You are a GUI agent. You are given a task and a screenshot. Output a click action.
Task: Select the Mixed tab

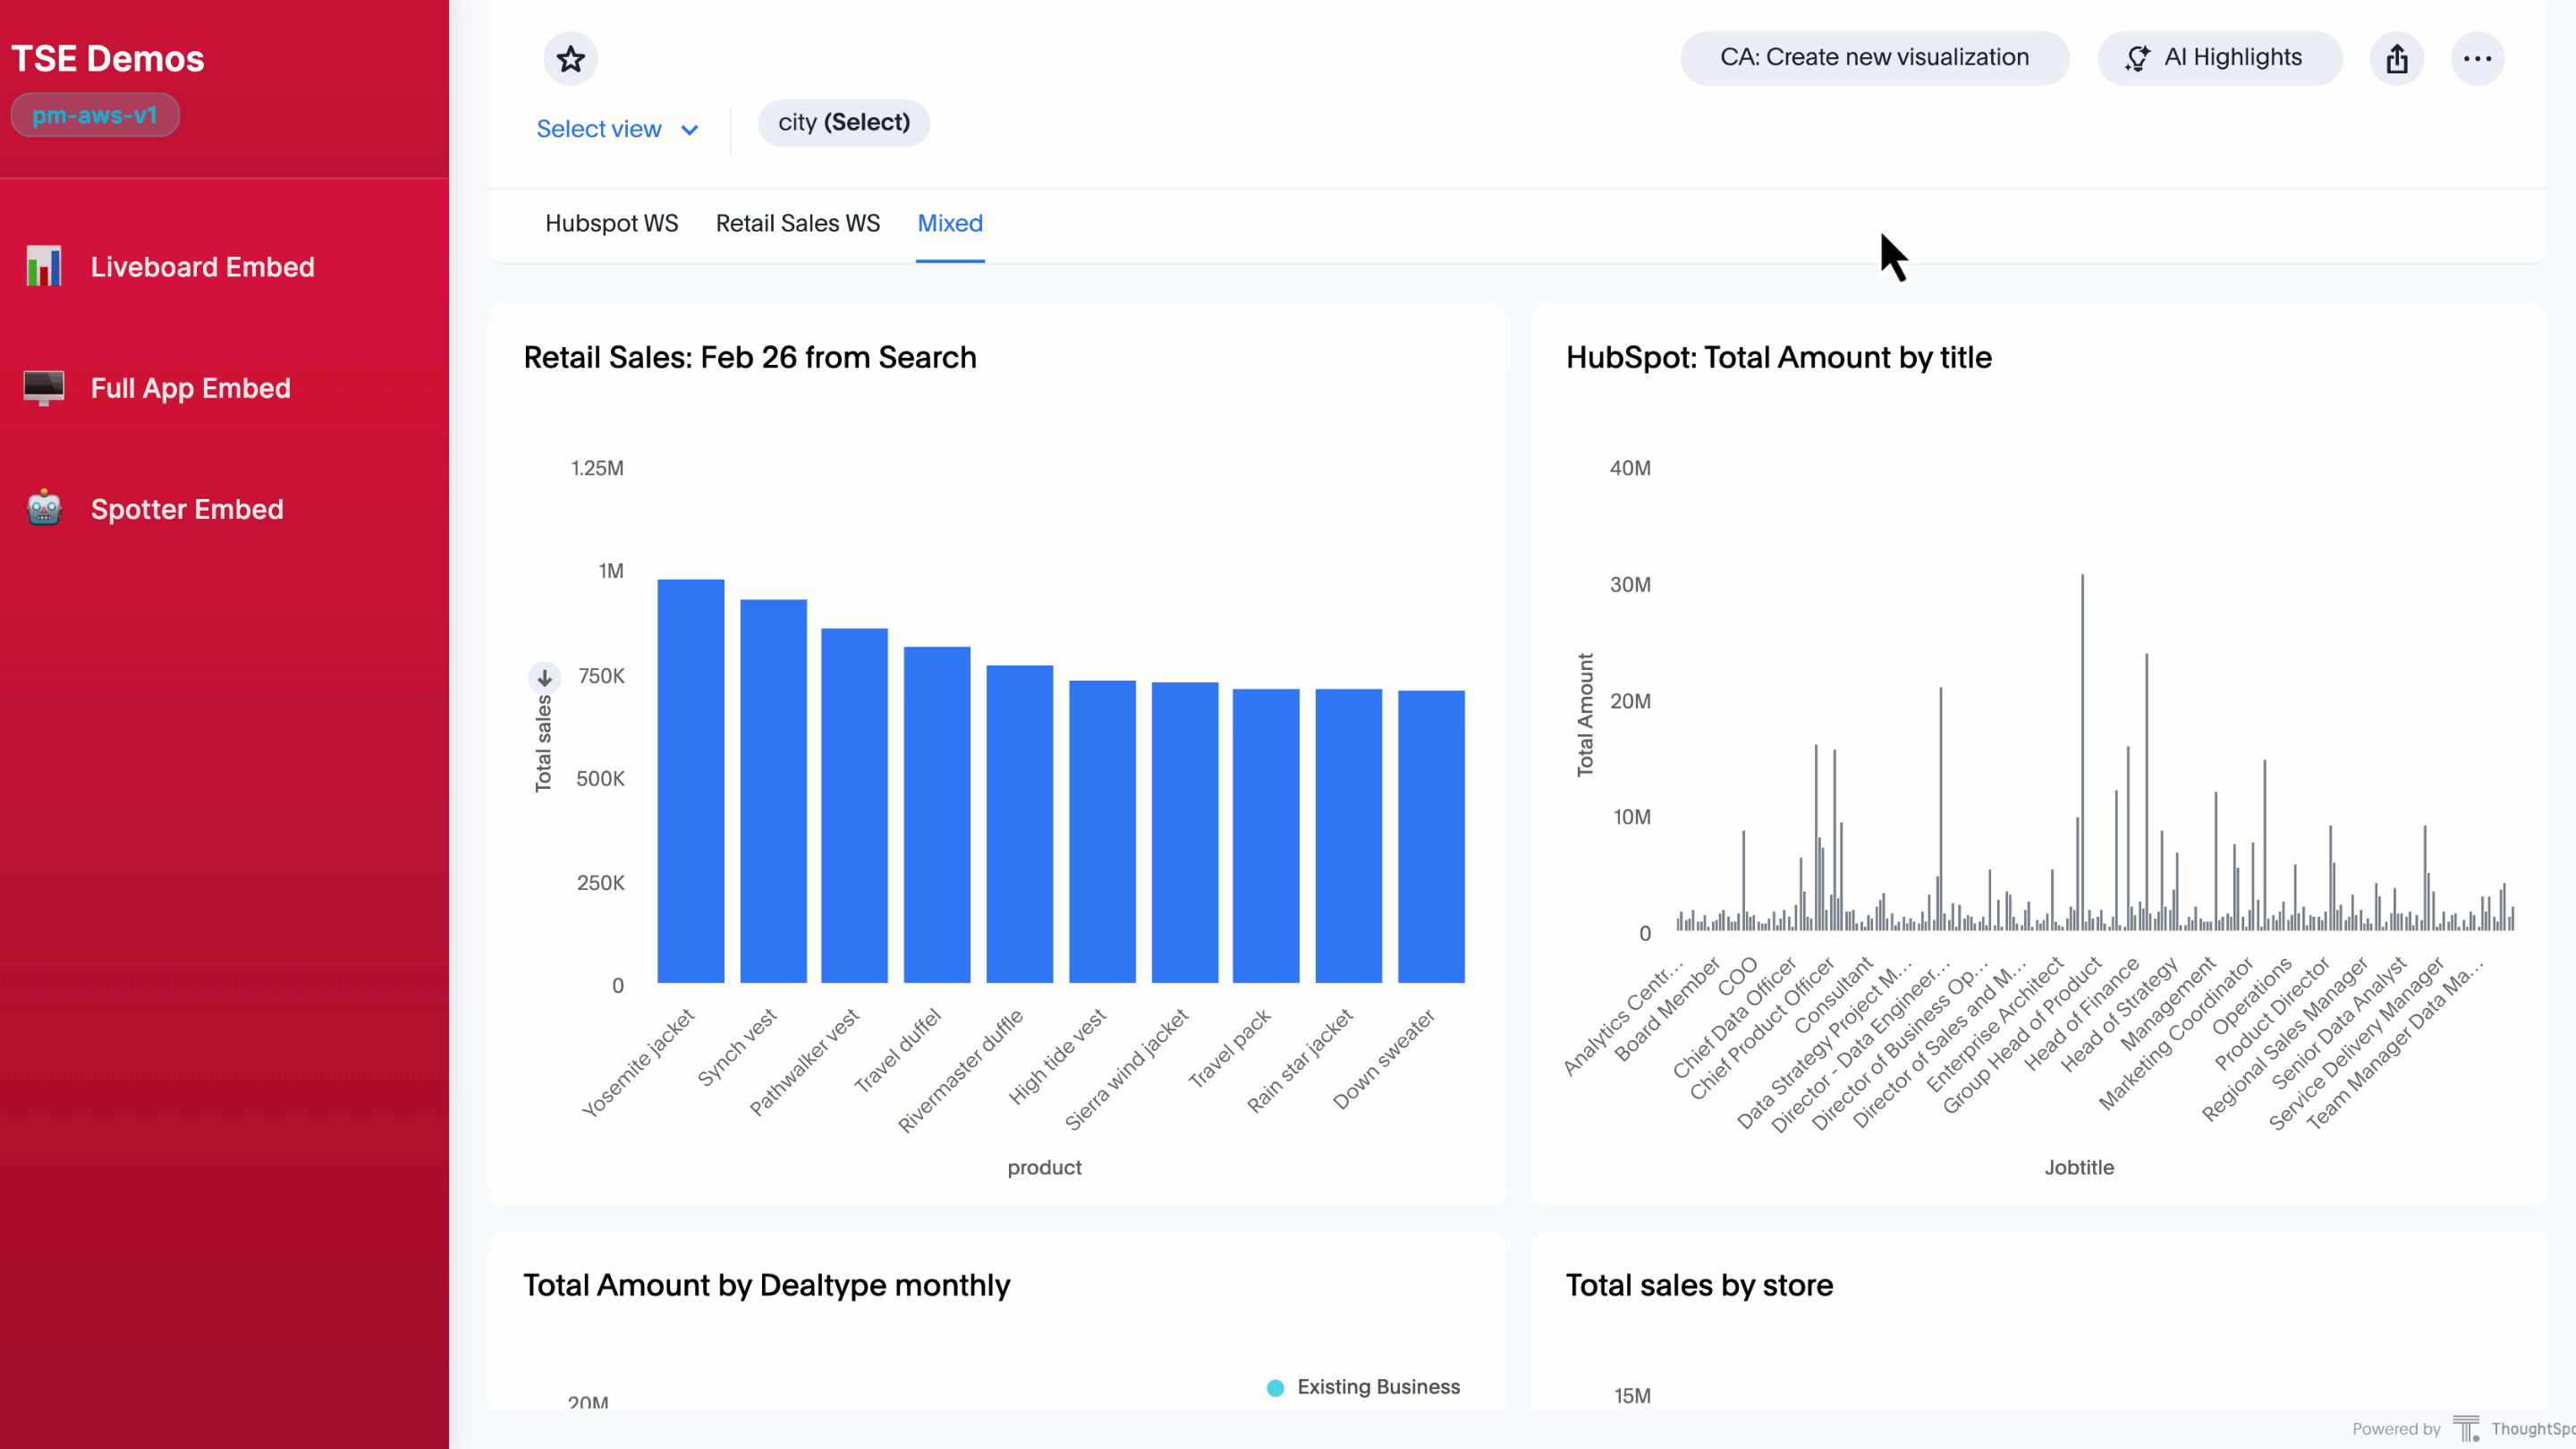949,223
